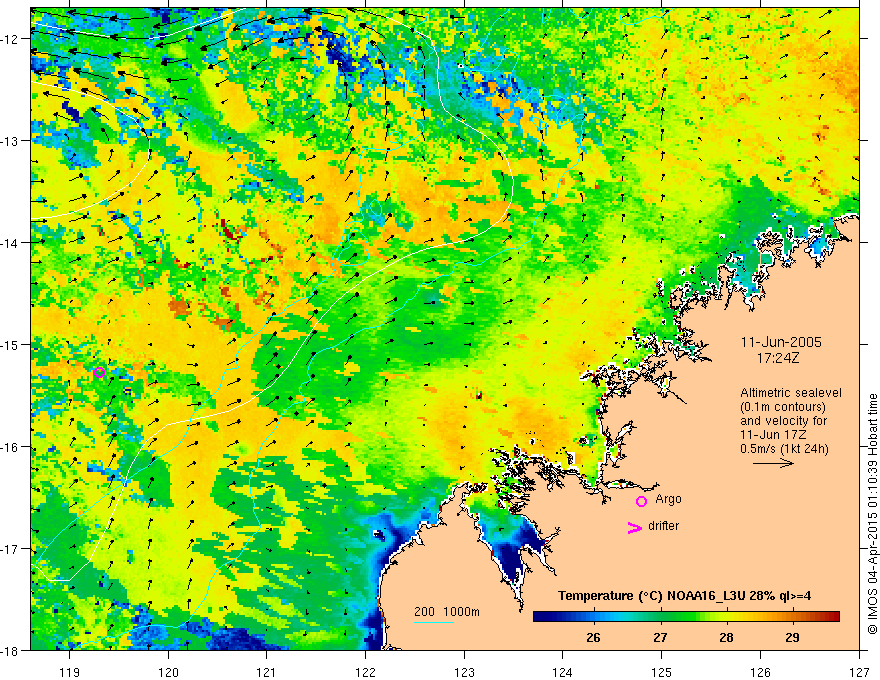
Task: Click the "Argo" legend label
Action: pyautogui.click(x=668, y=499)
